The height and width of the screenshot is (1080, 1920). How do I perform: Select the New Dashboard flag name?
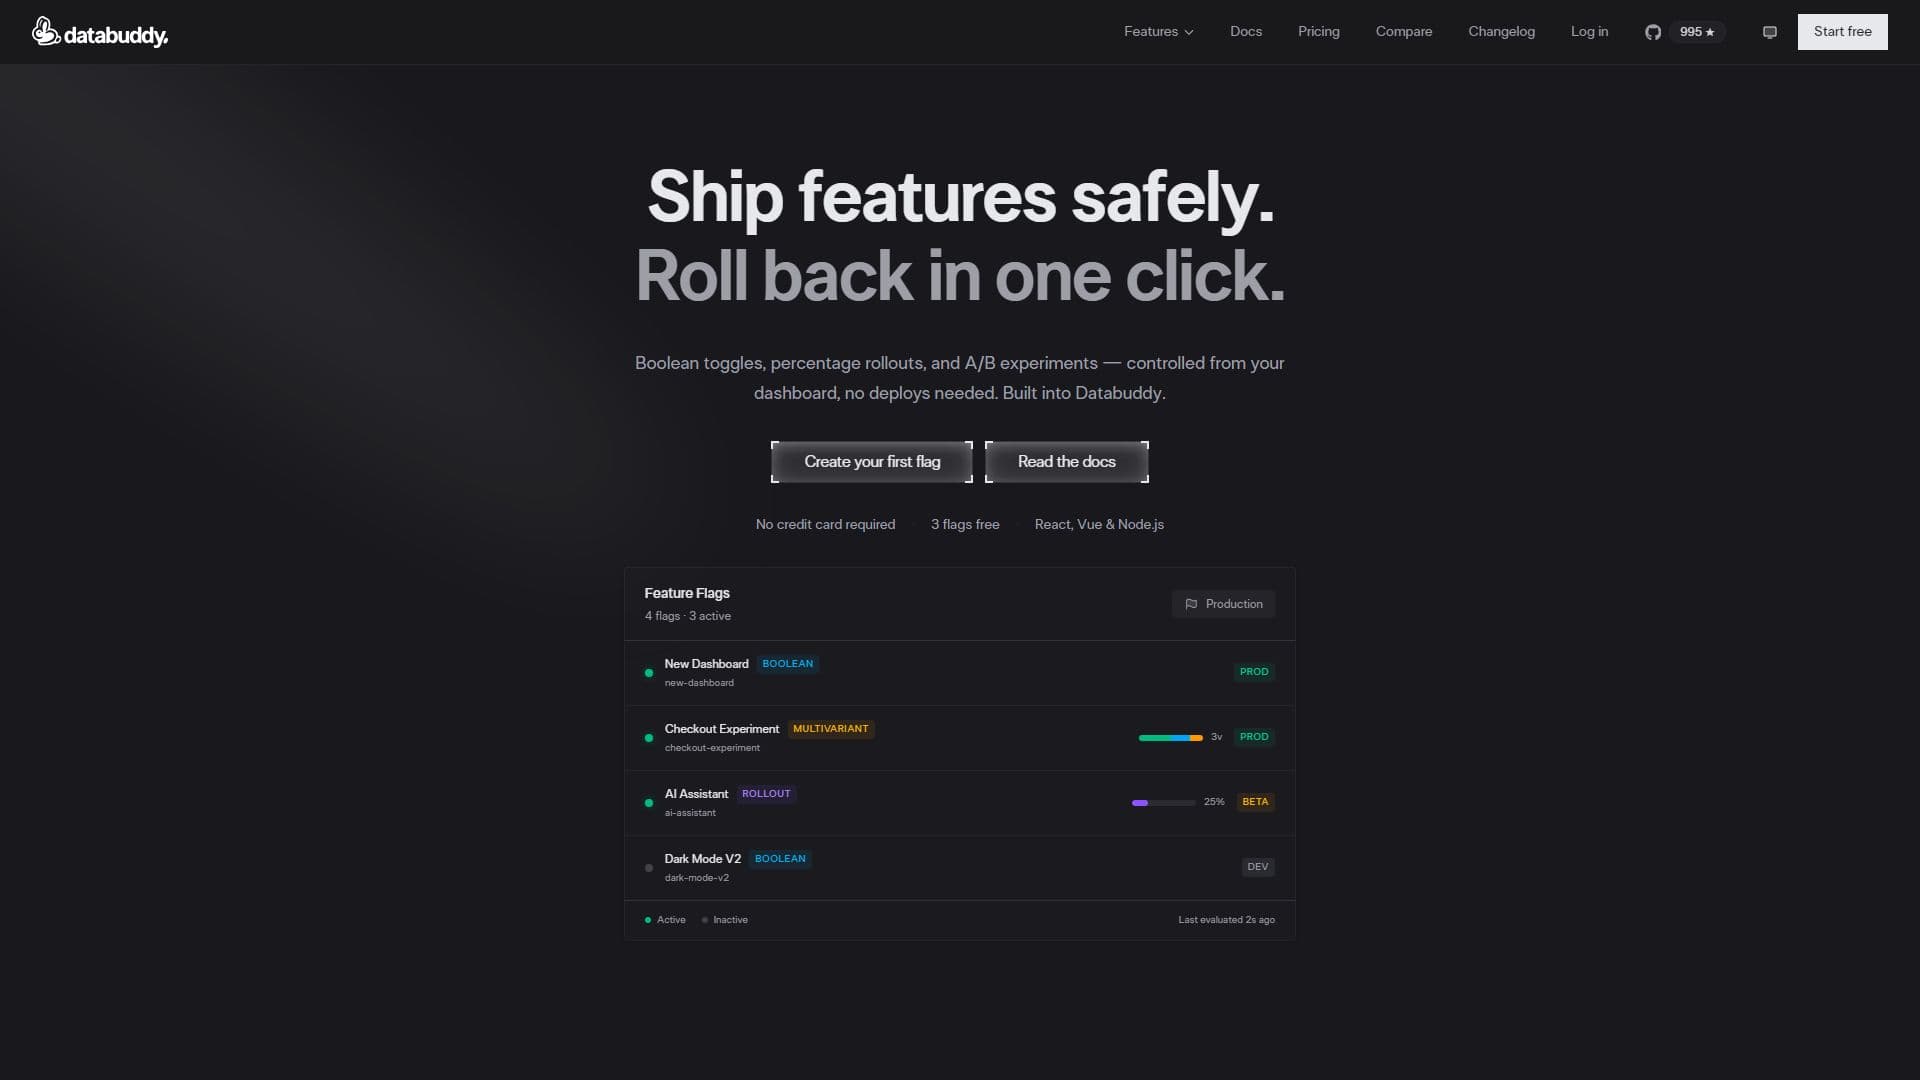tap(706, 664)
